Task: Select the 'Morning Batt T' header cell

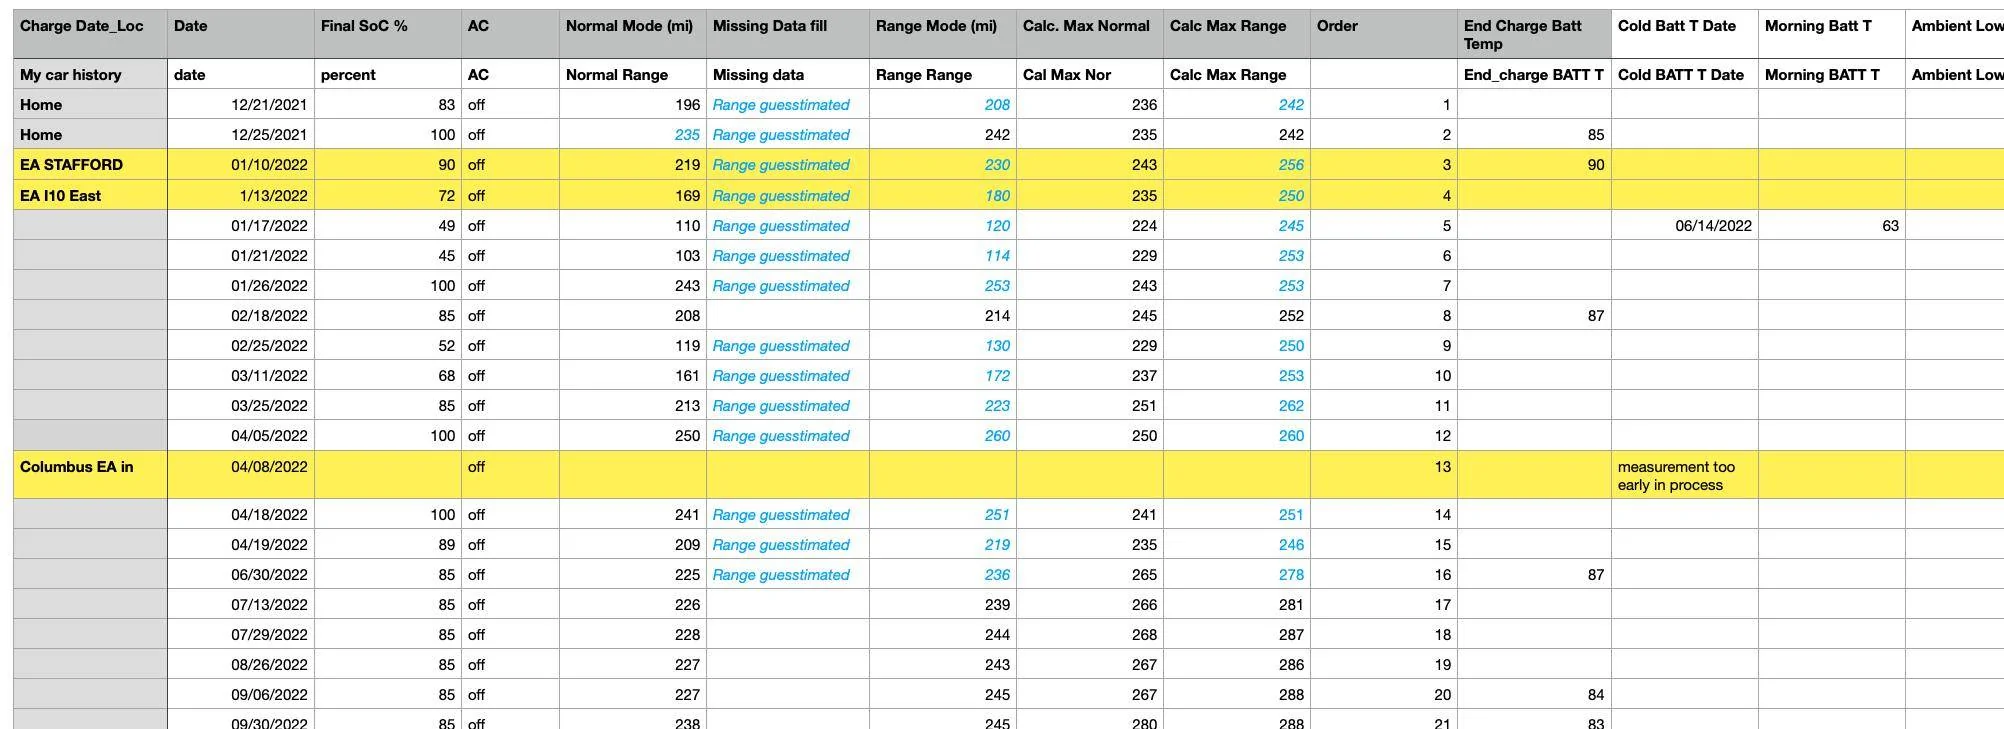Action: [x=1831, y=34]
